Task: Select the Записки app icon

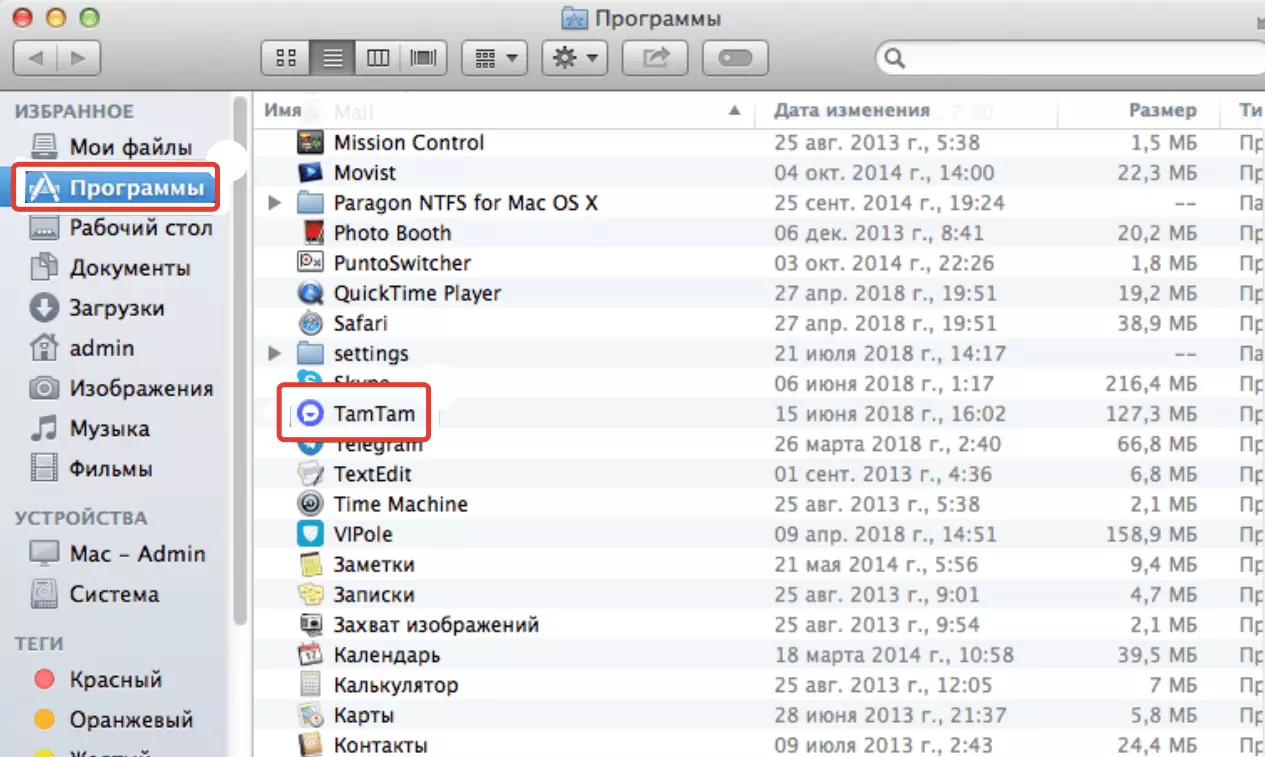Action: pos(311,594)
